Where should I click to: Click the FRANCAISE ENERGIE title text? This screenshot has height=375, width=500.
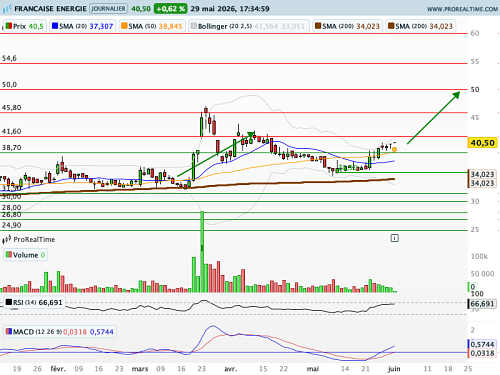coord(50,9)
